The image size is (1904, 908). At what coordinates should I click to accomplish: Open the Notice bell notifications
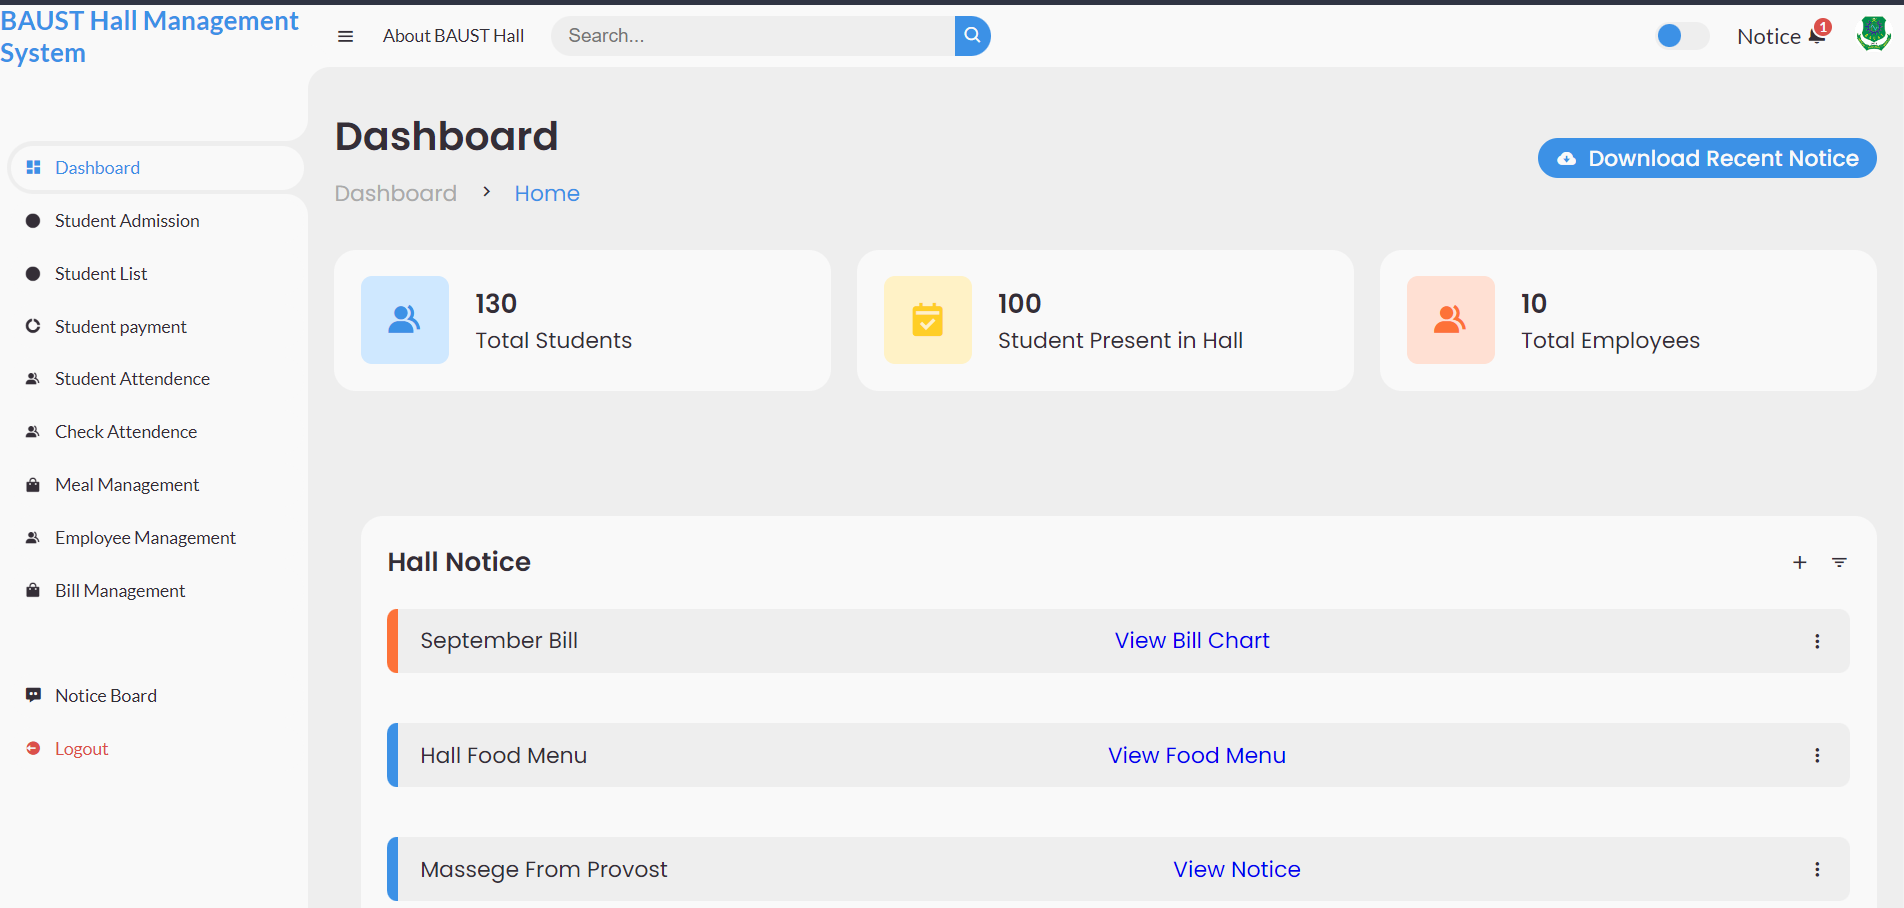coord(1817,36)
